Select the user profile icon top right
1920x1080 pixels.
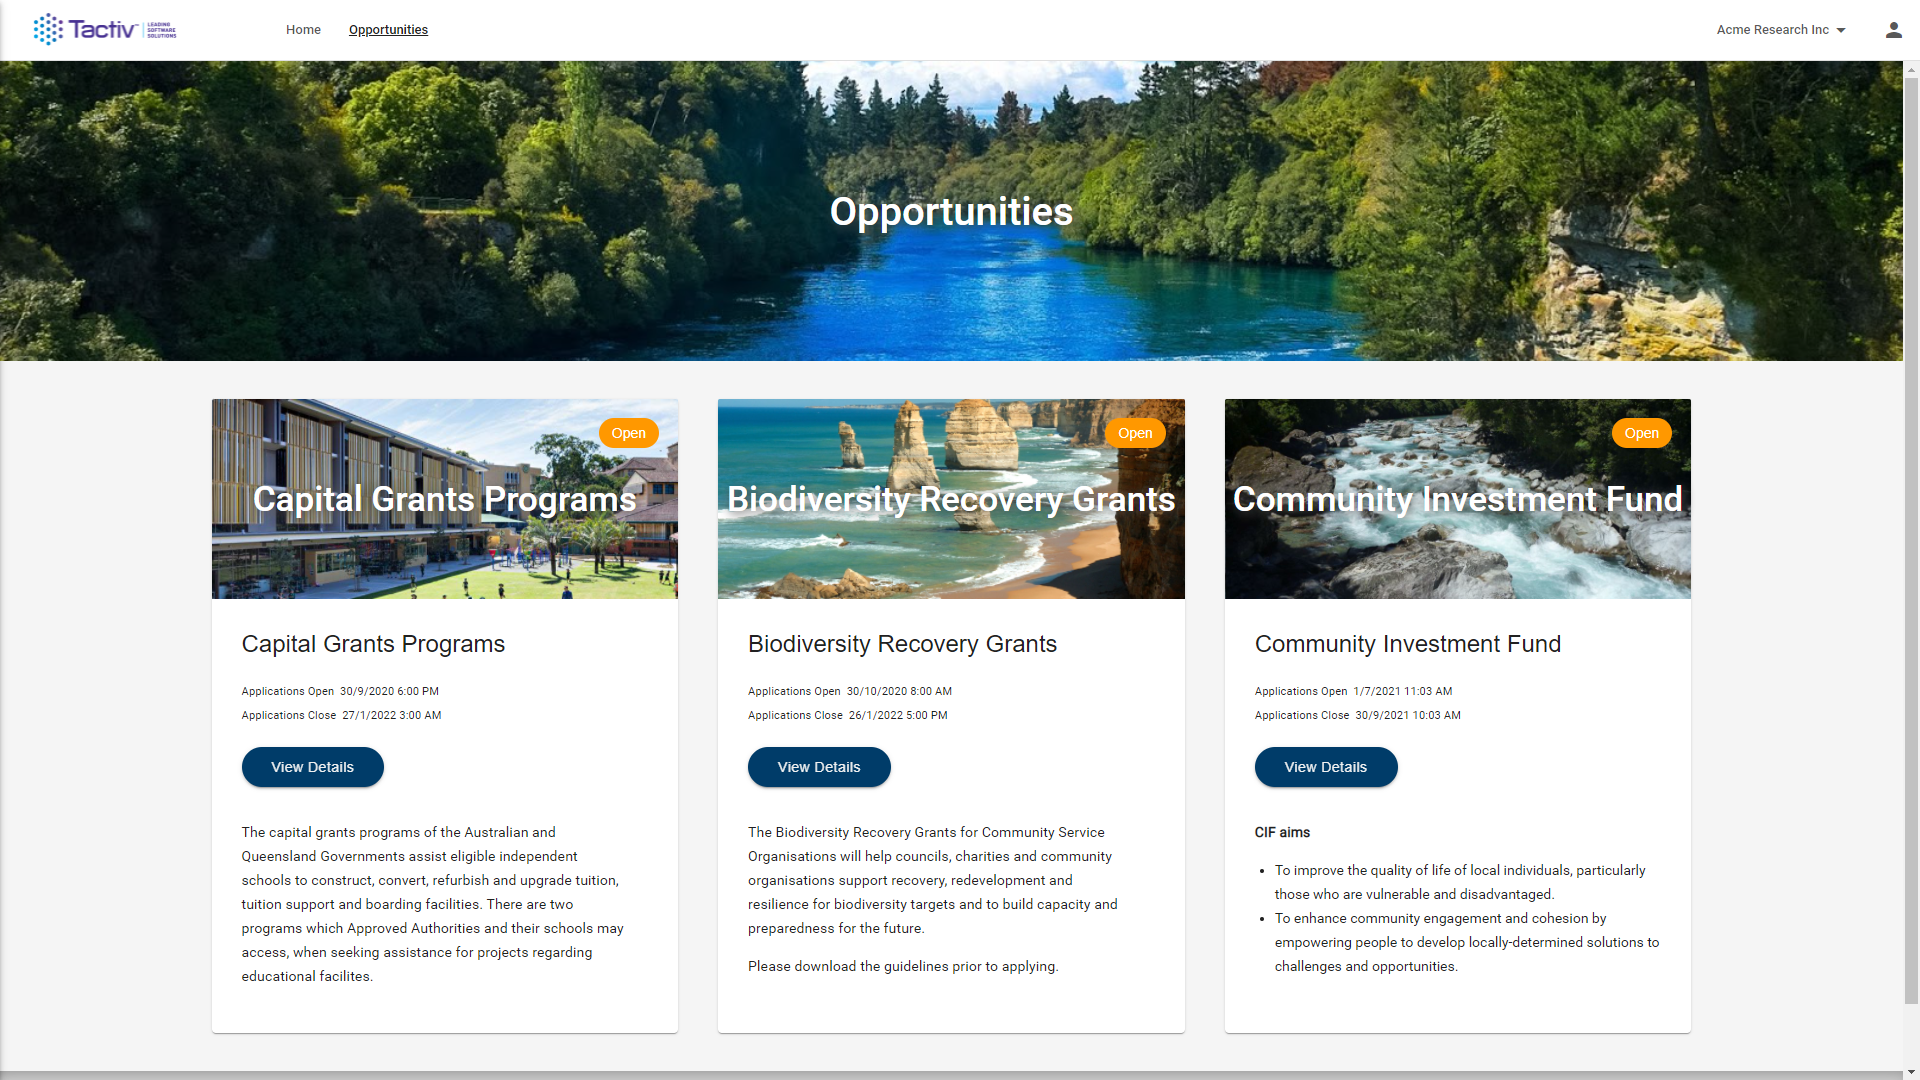coord(1892,29)
